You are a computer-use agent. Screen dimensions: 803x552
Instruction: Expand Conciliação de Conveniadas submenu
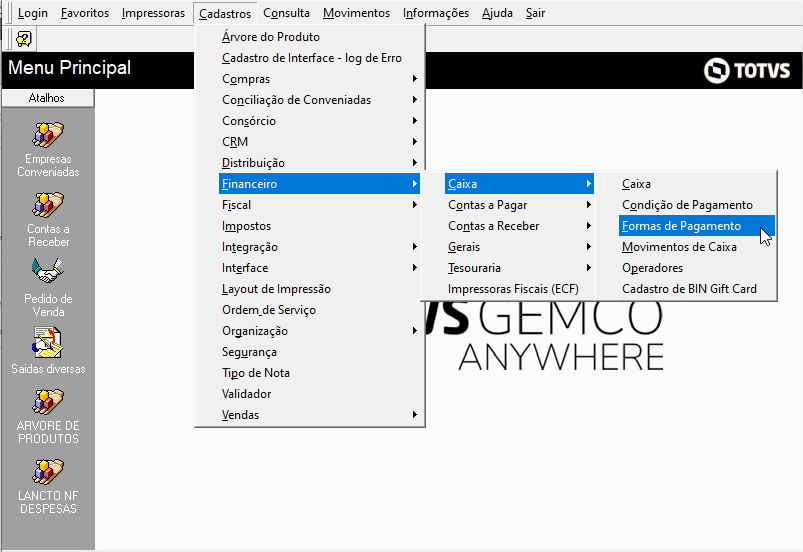[320, 100]
